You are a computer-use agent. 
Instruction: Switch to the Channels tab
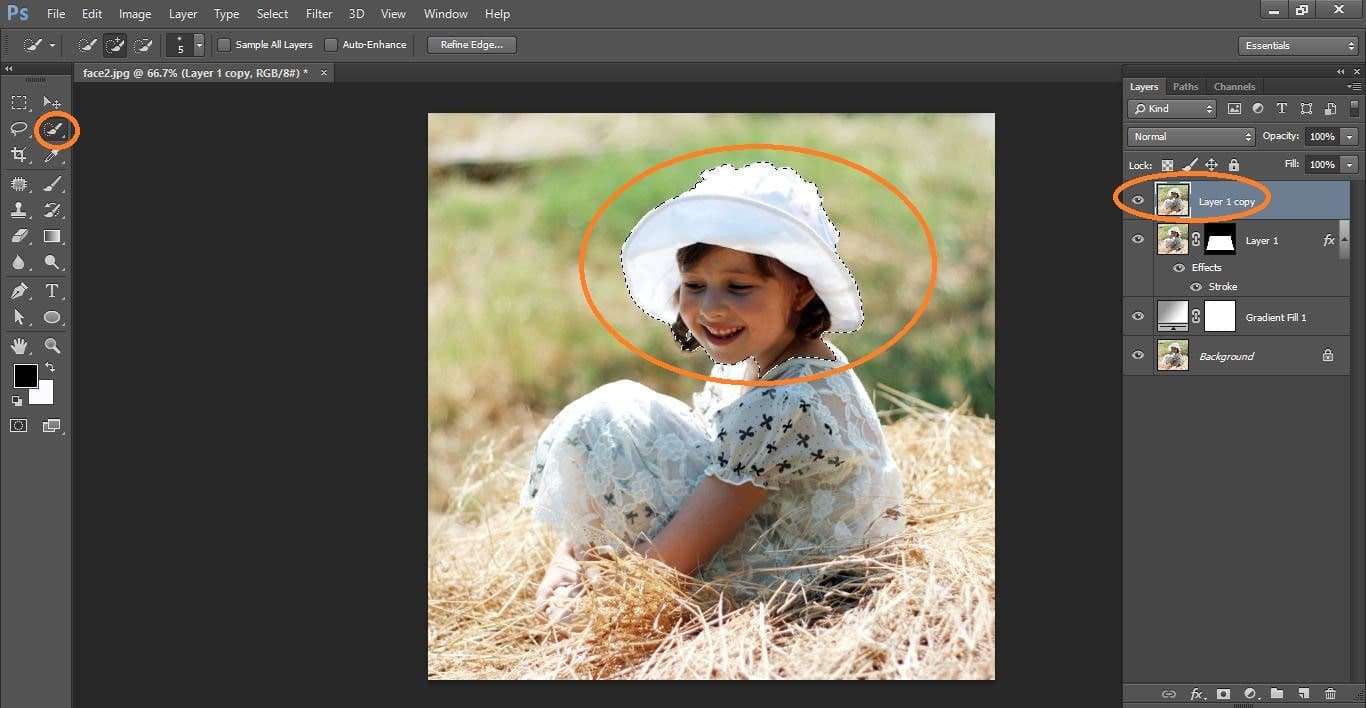coord(1234,87)
